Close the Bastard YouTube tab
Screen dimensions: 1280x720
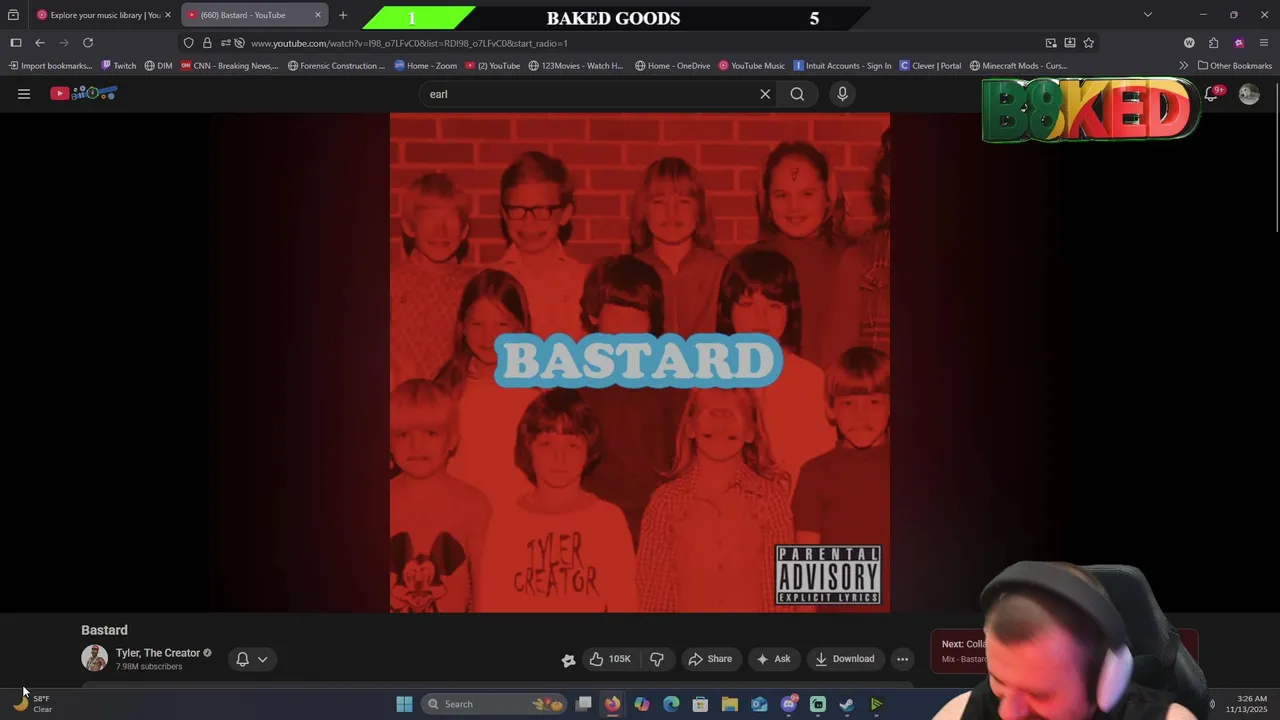(318, 15)
